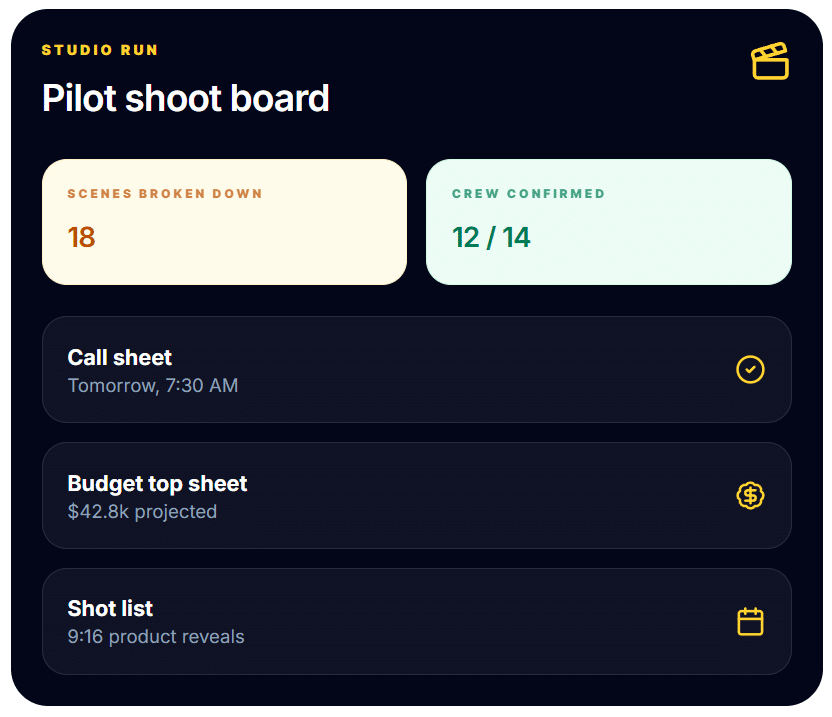The width and height of the screenshot is (832, 717).
Task: Click the Shot list heading text
Action: (110, 609)
